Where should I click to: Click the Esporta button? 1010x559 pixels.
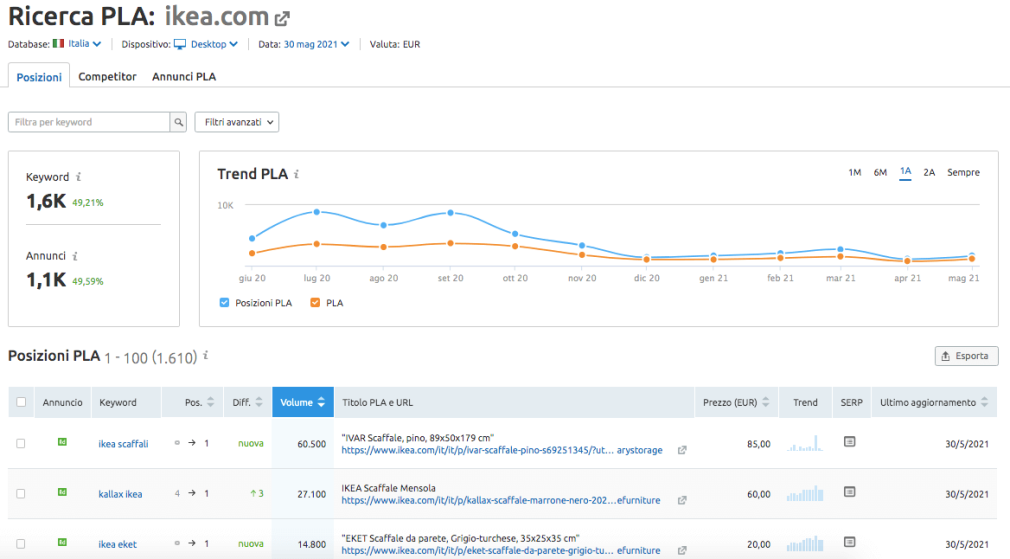pos(967,356)
